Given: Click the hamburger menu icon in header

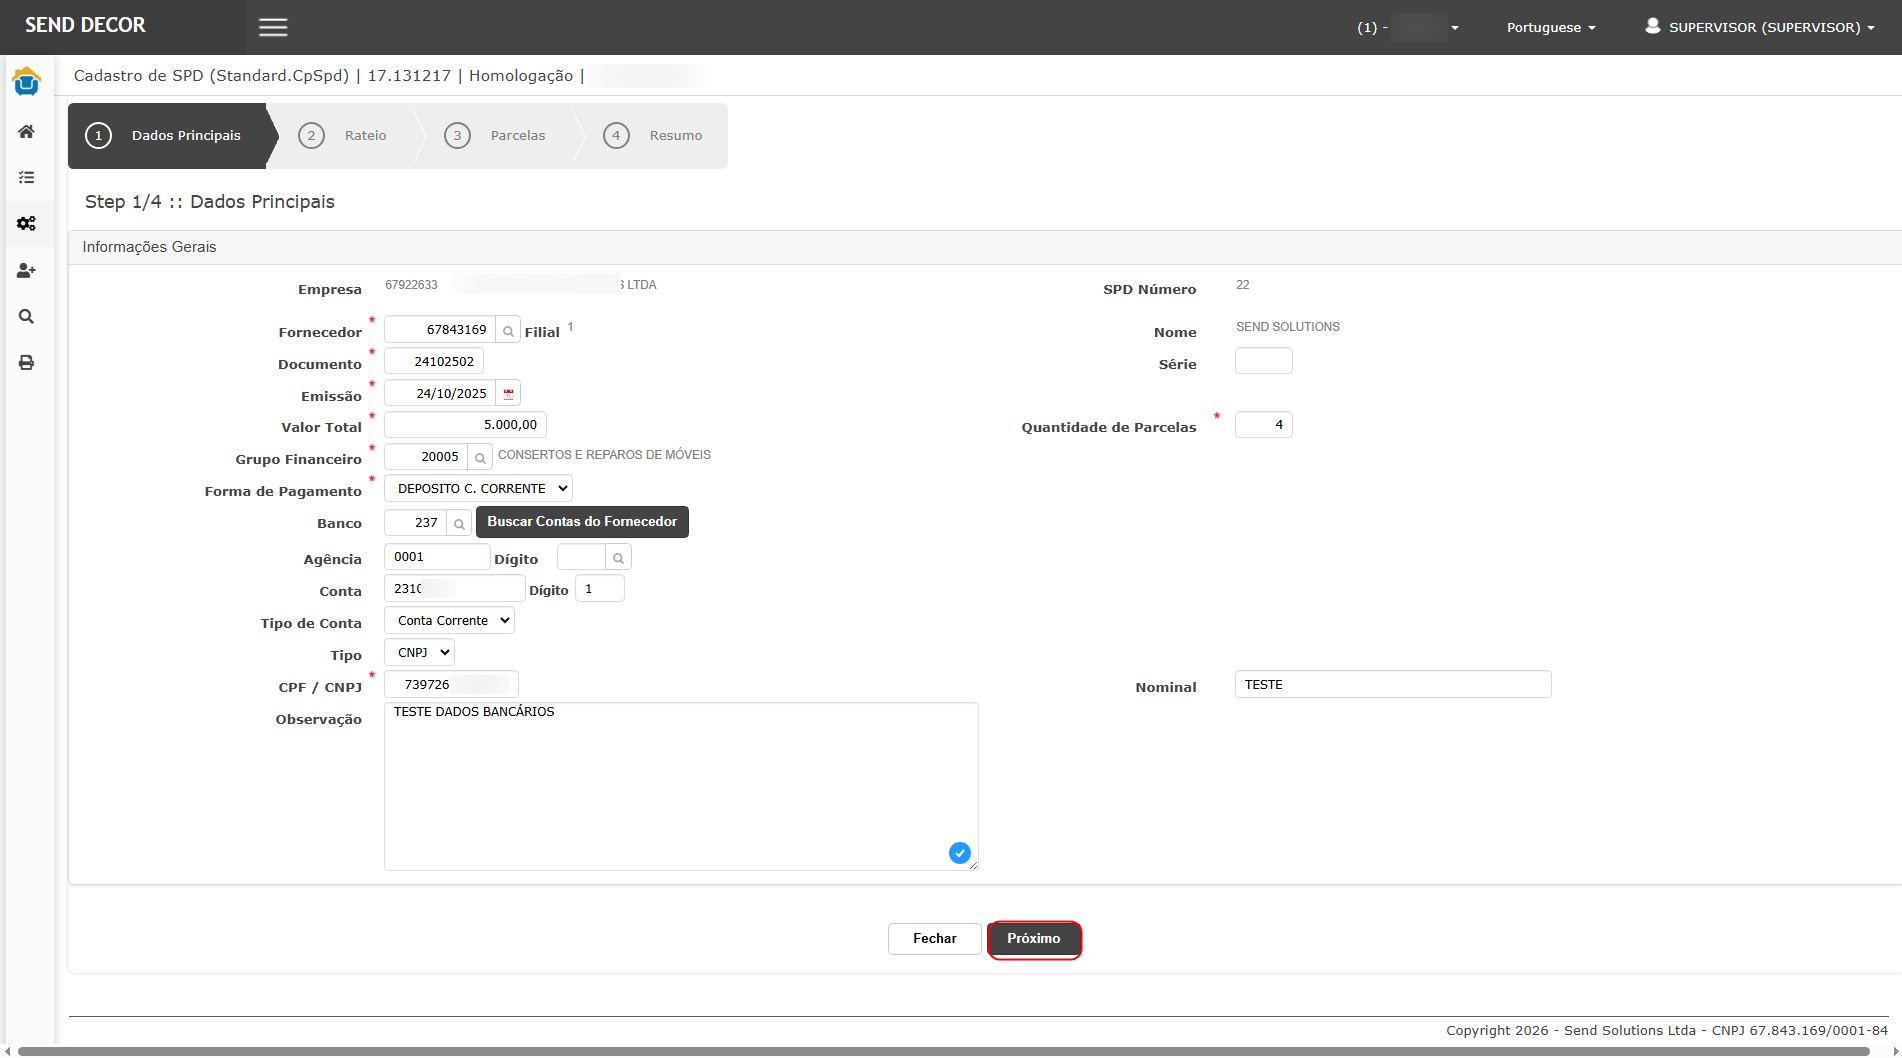Looking at the screenshot, I should (273, 27).
